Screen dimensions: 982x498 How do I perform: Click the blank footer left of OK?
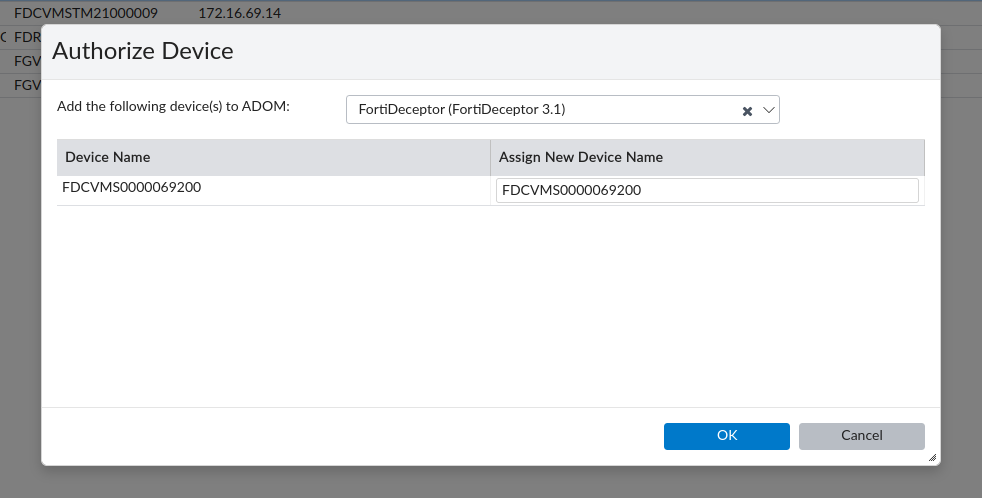coord(350,436)
